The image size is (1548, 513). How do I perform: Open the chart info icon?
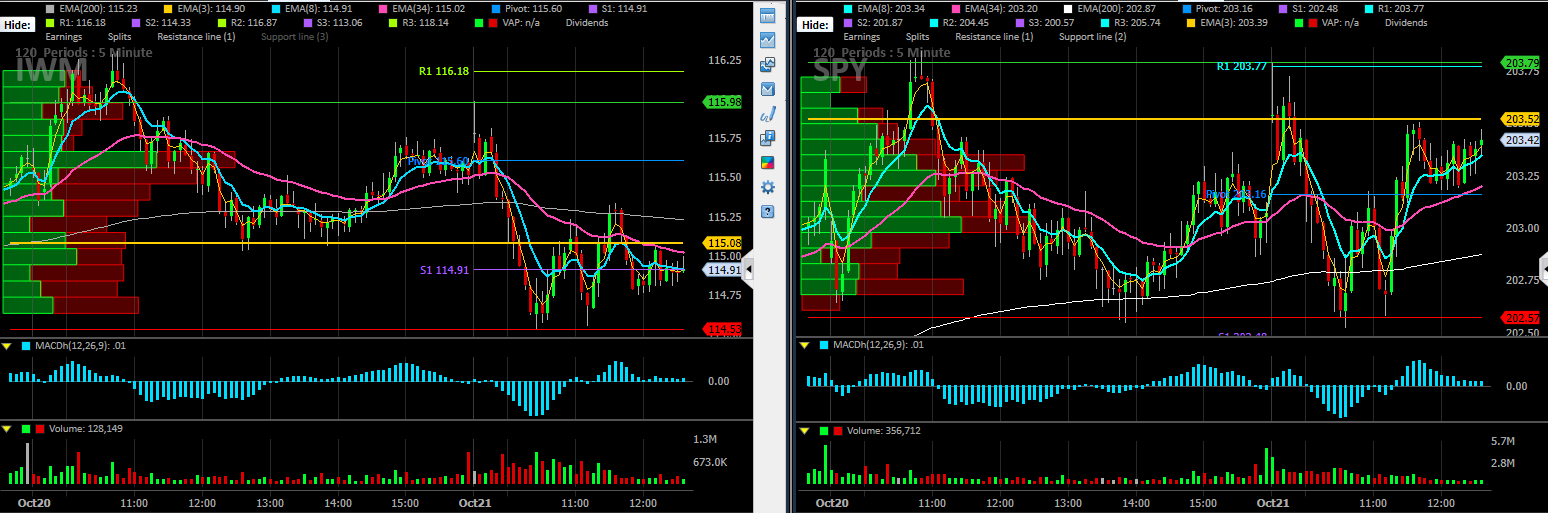[x=768, y=138]
